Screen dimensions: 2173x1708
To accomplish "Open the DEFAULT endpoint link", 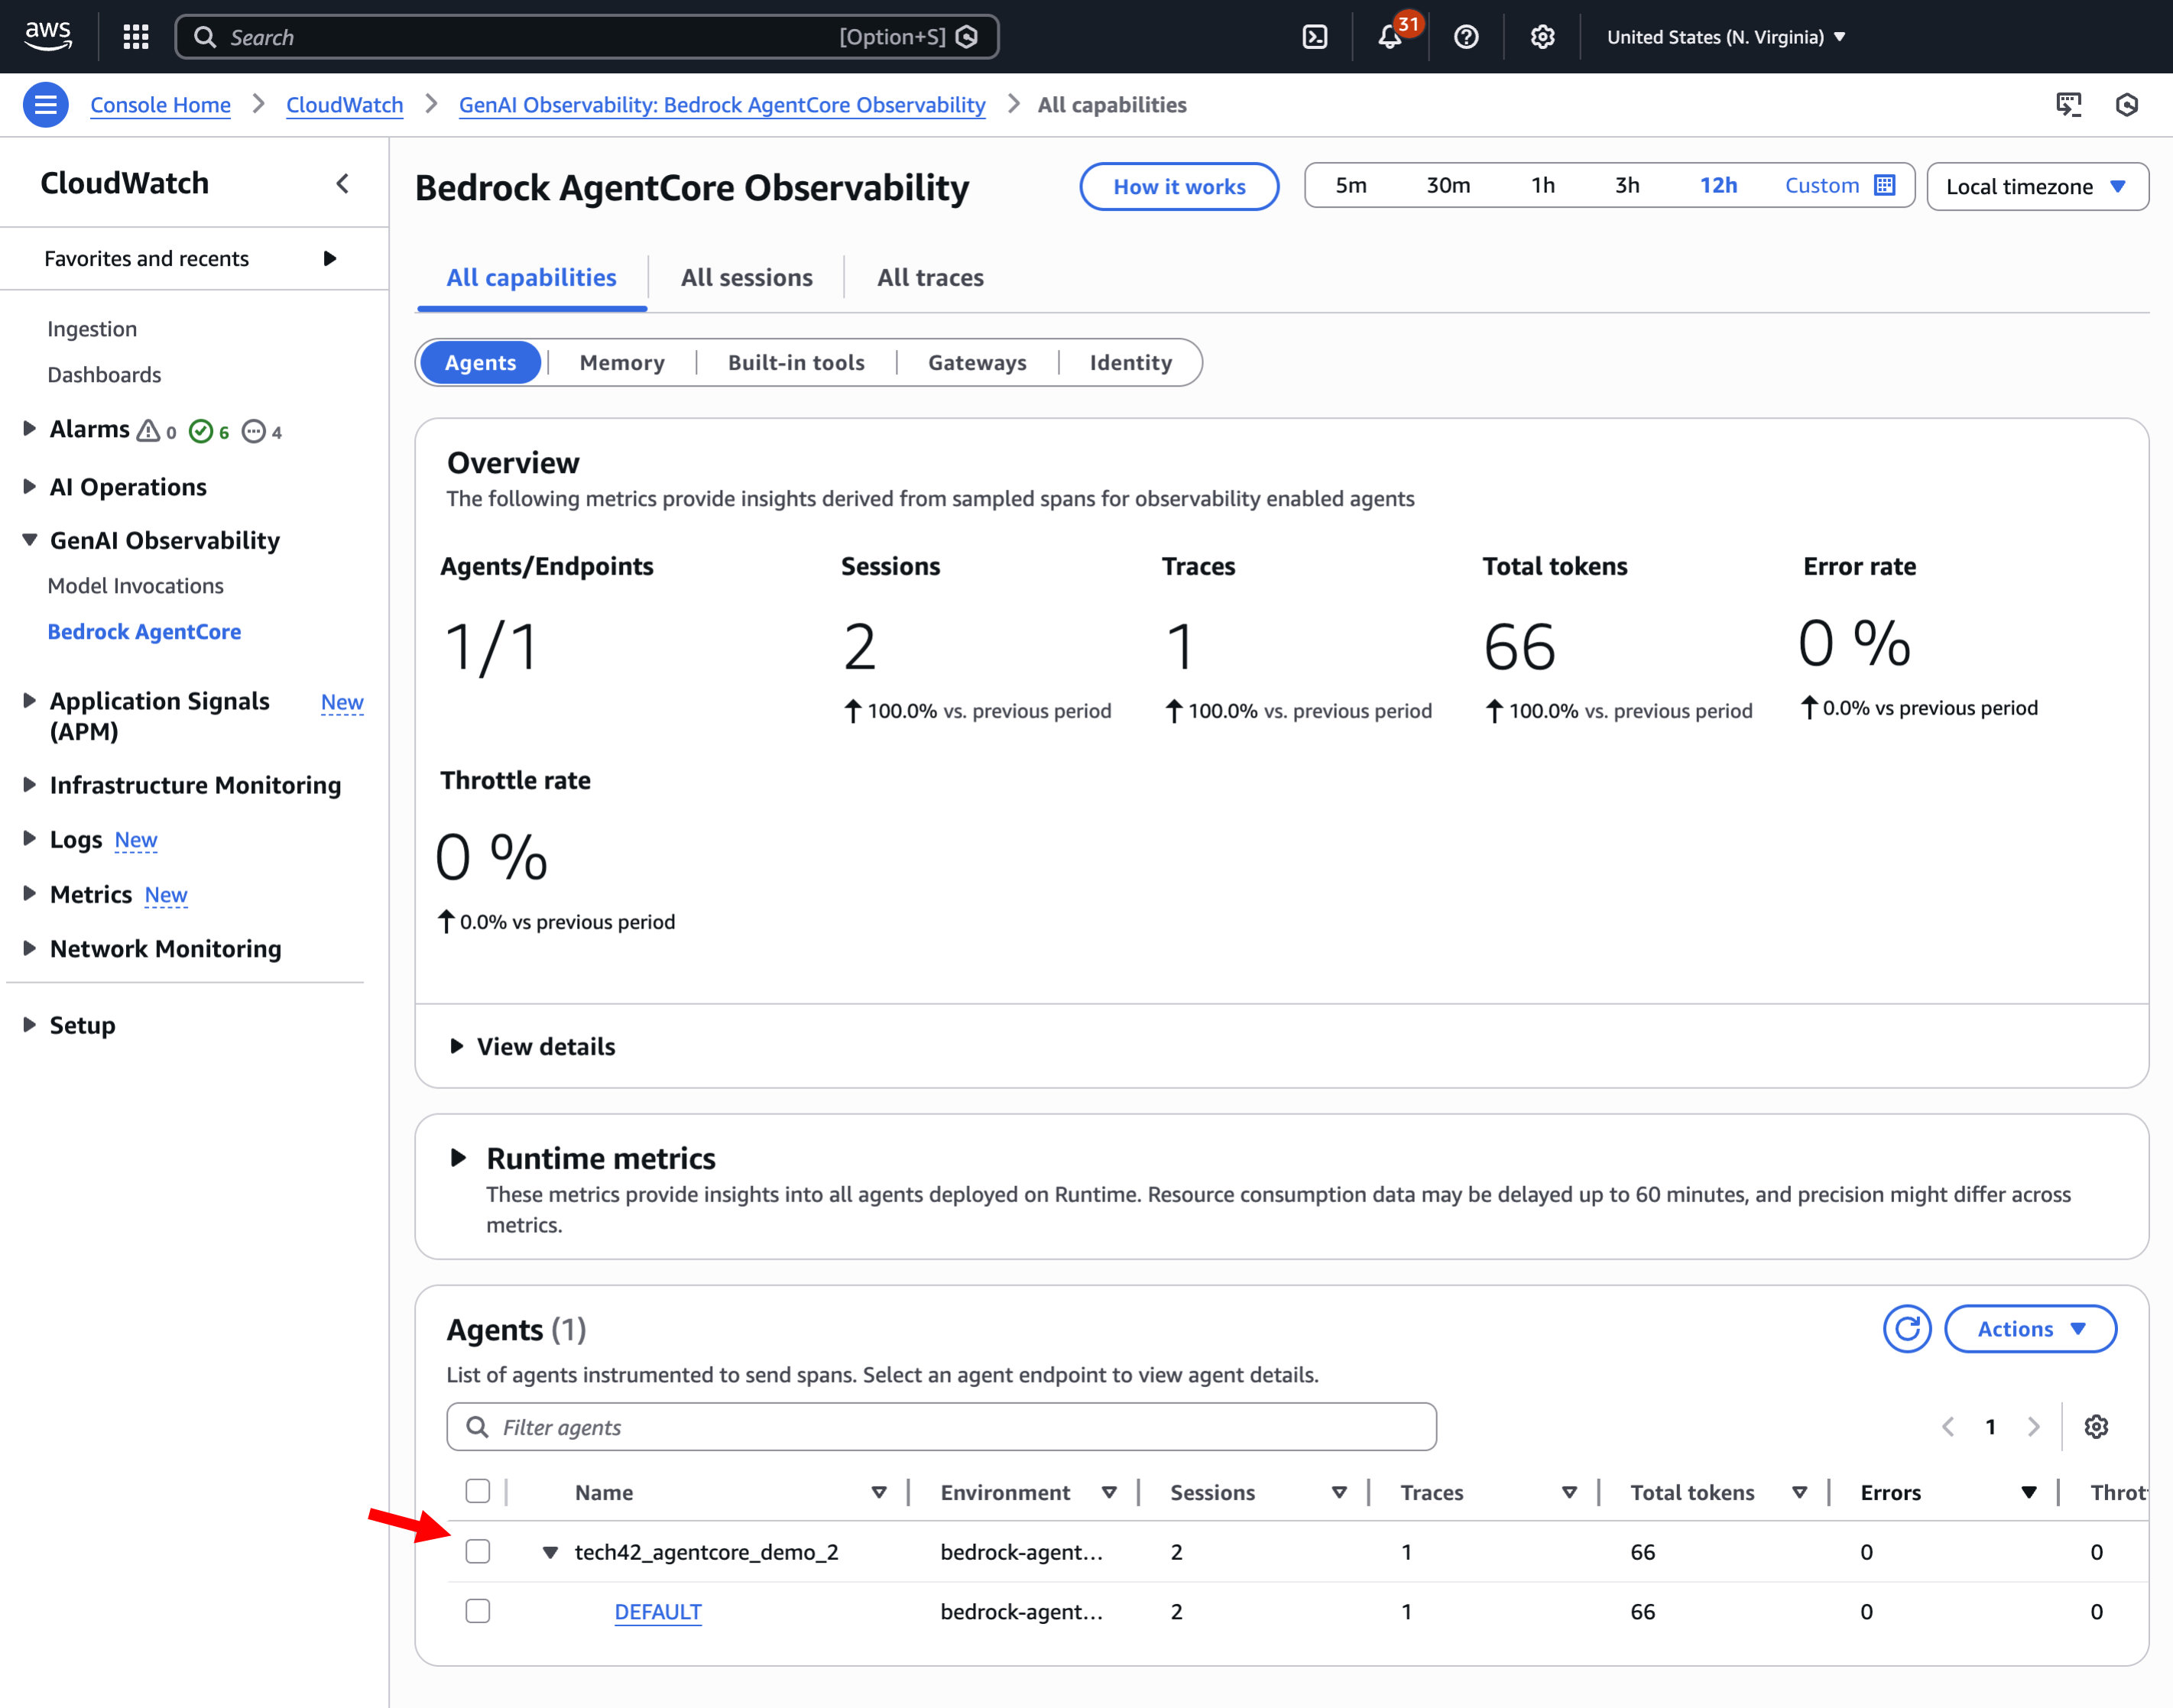I will (x=657, y=1611).
